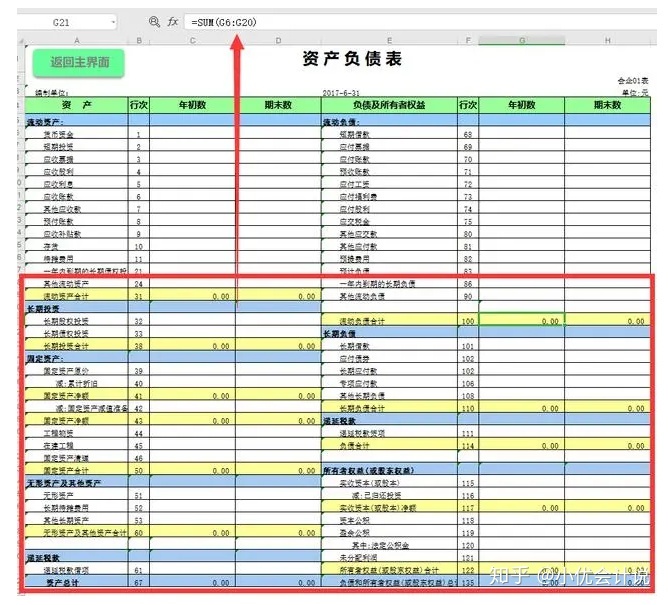Click the blue 固定资产: section header
Image resolution: width=668 pixels, height=605 pixels.
[x=77, y=359]
